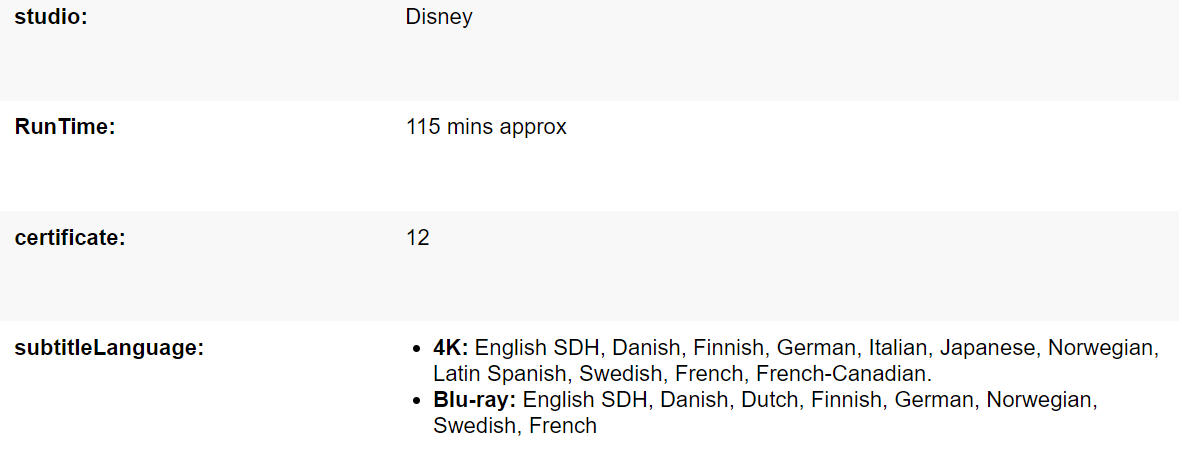Image resolution: width=1182 pixels, height=468 pixels.
Task: Click the subtitleLanguage label
Action: (109, 349)
